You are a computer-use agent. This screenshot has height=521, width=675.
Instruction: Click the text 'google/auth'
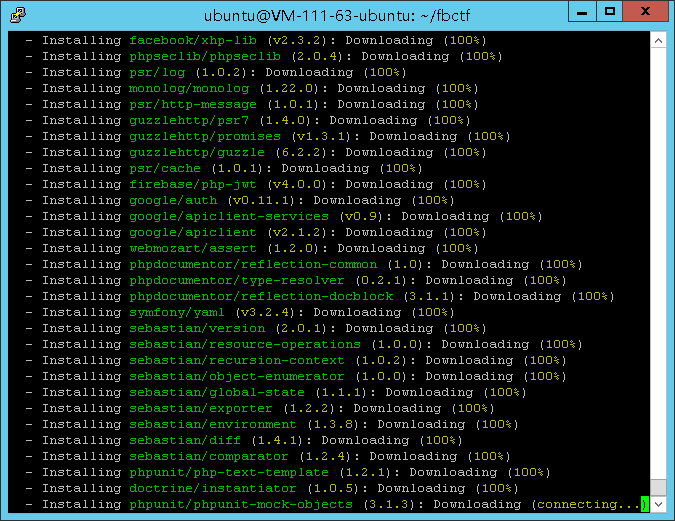[173, 200]
